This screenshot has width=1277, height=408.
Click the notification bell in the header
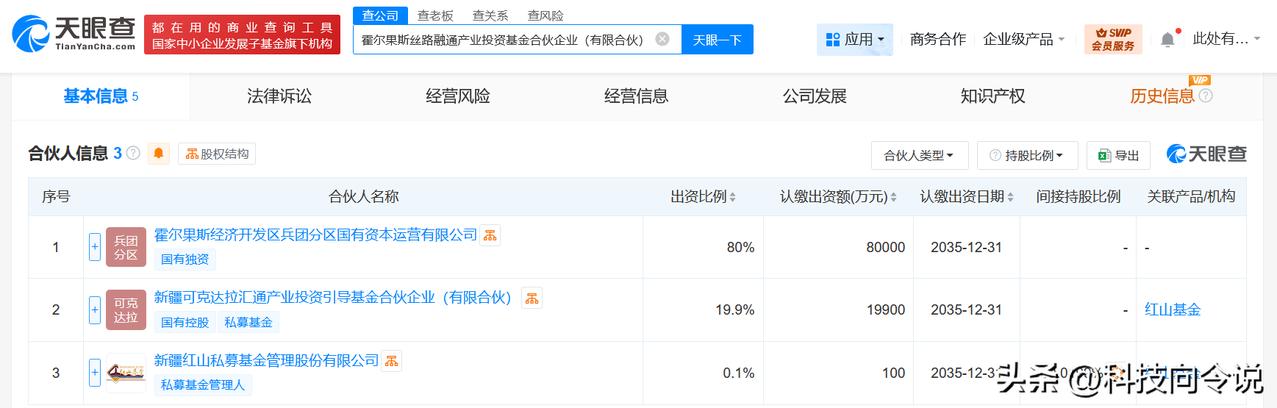[x=1167, y=40]
